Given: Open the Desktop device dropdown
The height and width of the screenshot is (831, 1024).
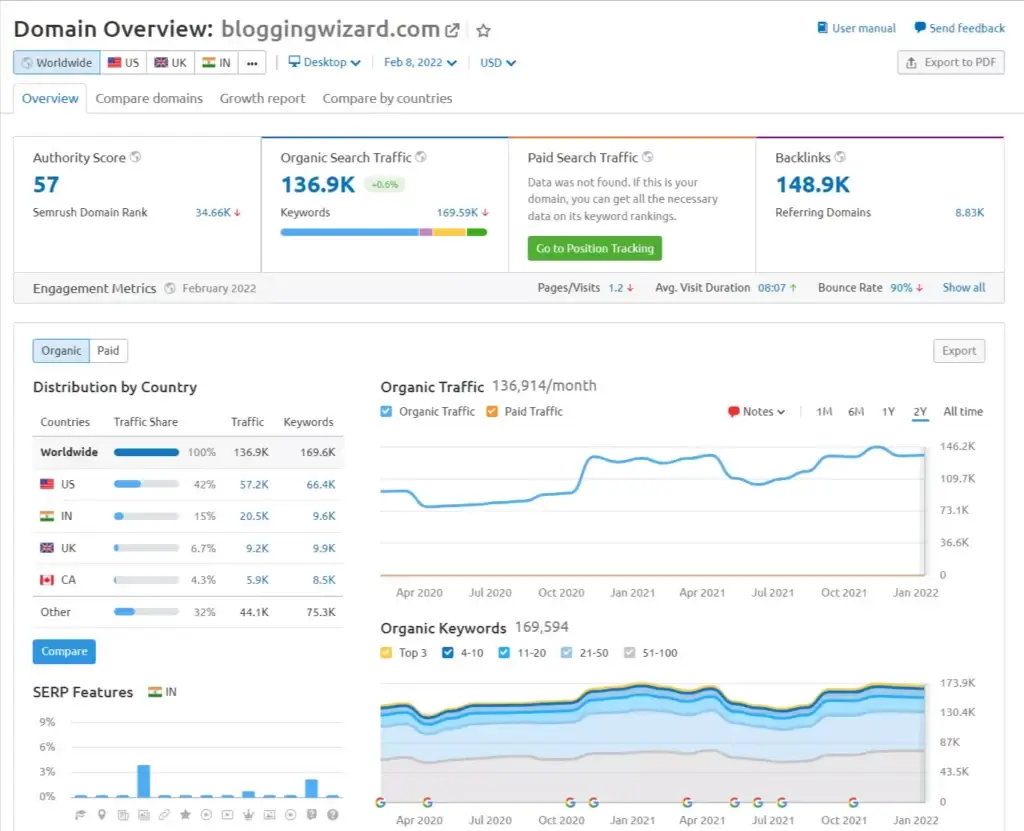Looking at the screenshot, I should [325, 62].
